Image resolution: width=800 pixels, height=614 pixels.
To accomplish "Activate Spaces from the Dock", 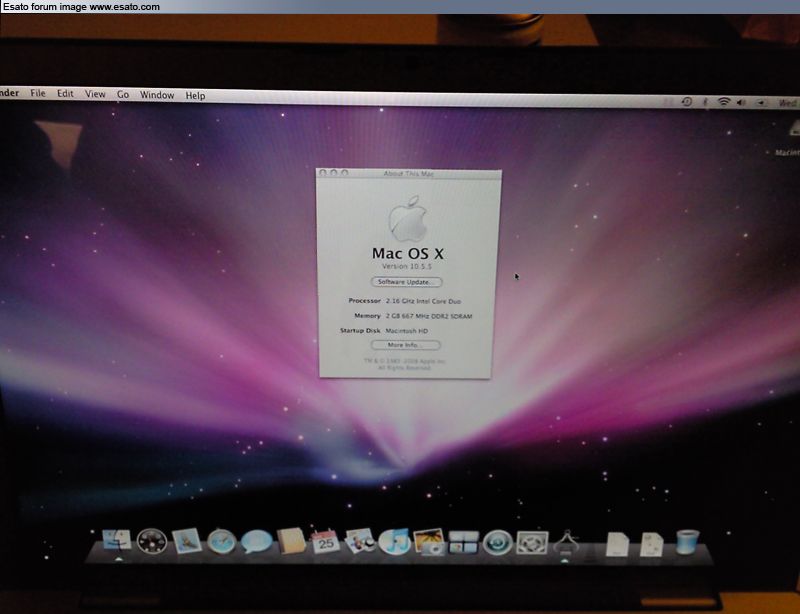I will (x=464, y=542).
